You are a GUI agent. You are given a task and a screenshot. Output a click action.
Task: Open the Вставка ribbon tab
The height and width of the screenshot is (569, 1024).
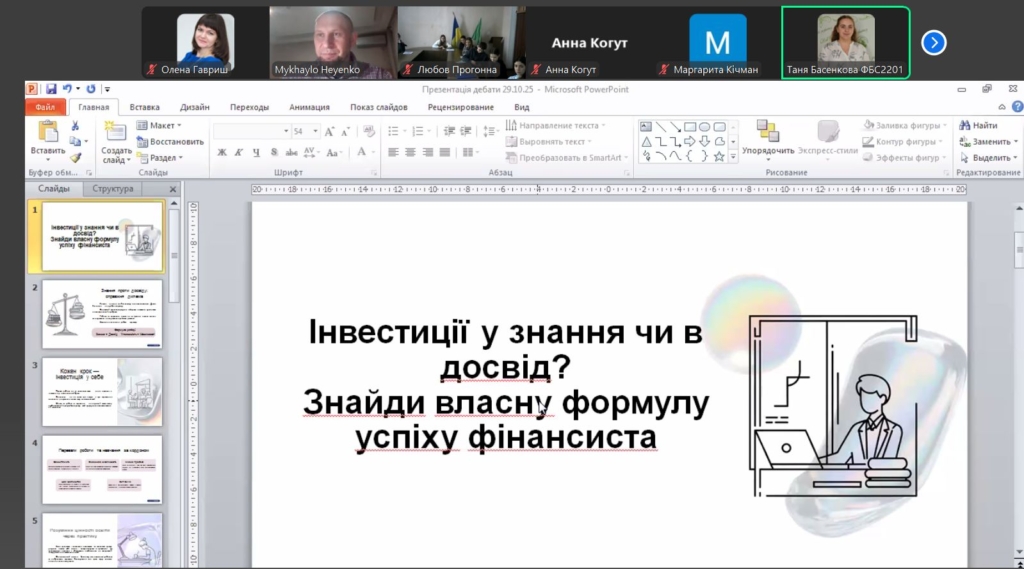(144, 107)
